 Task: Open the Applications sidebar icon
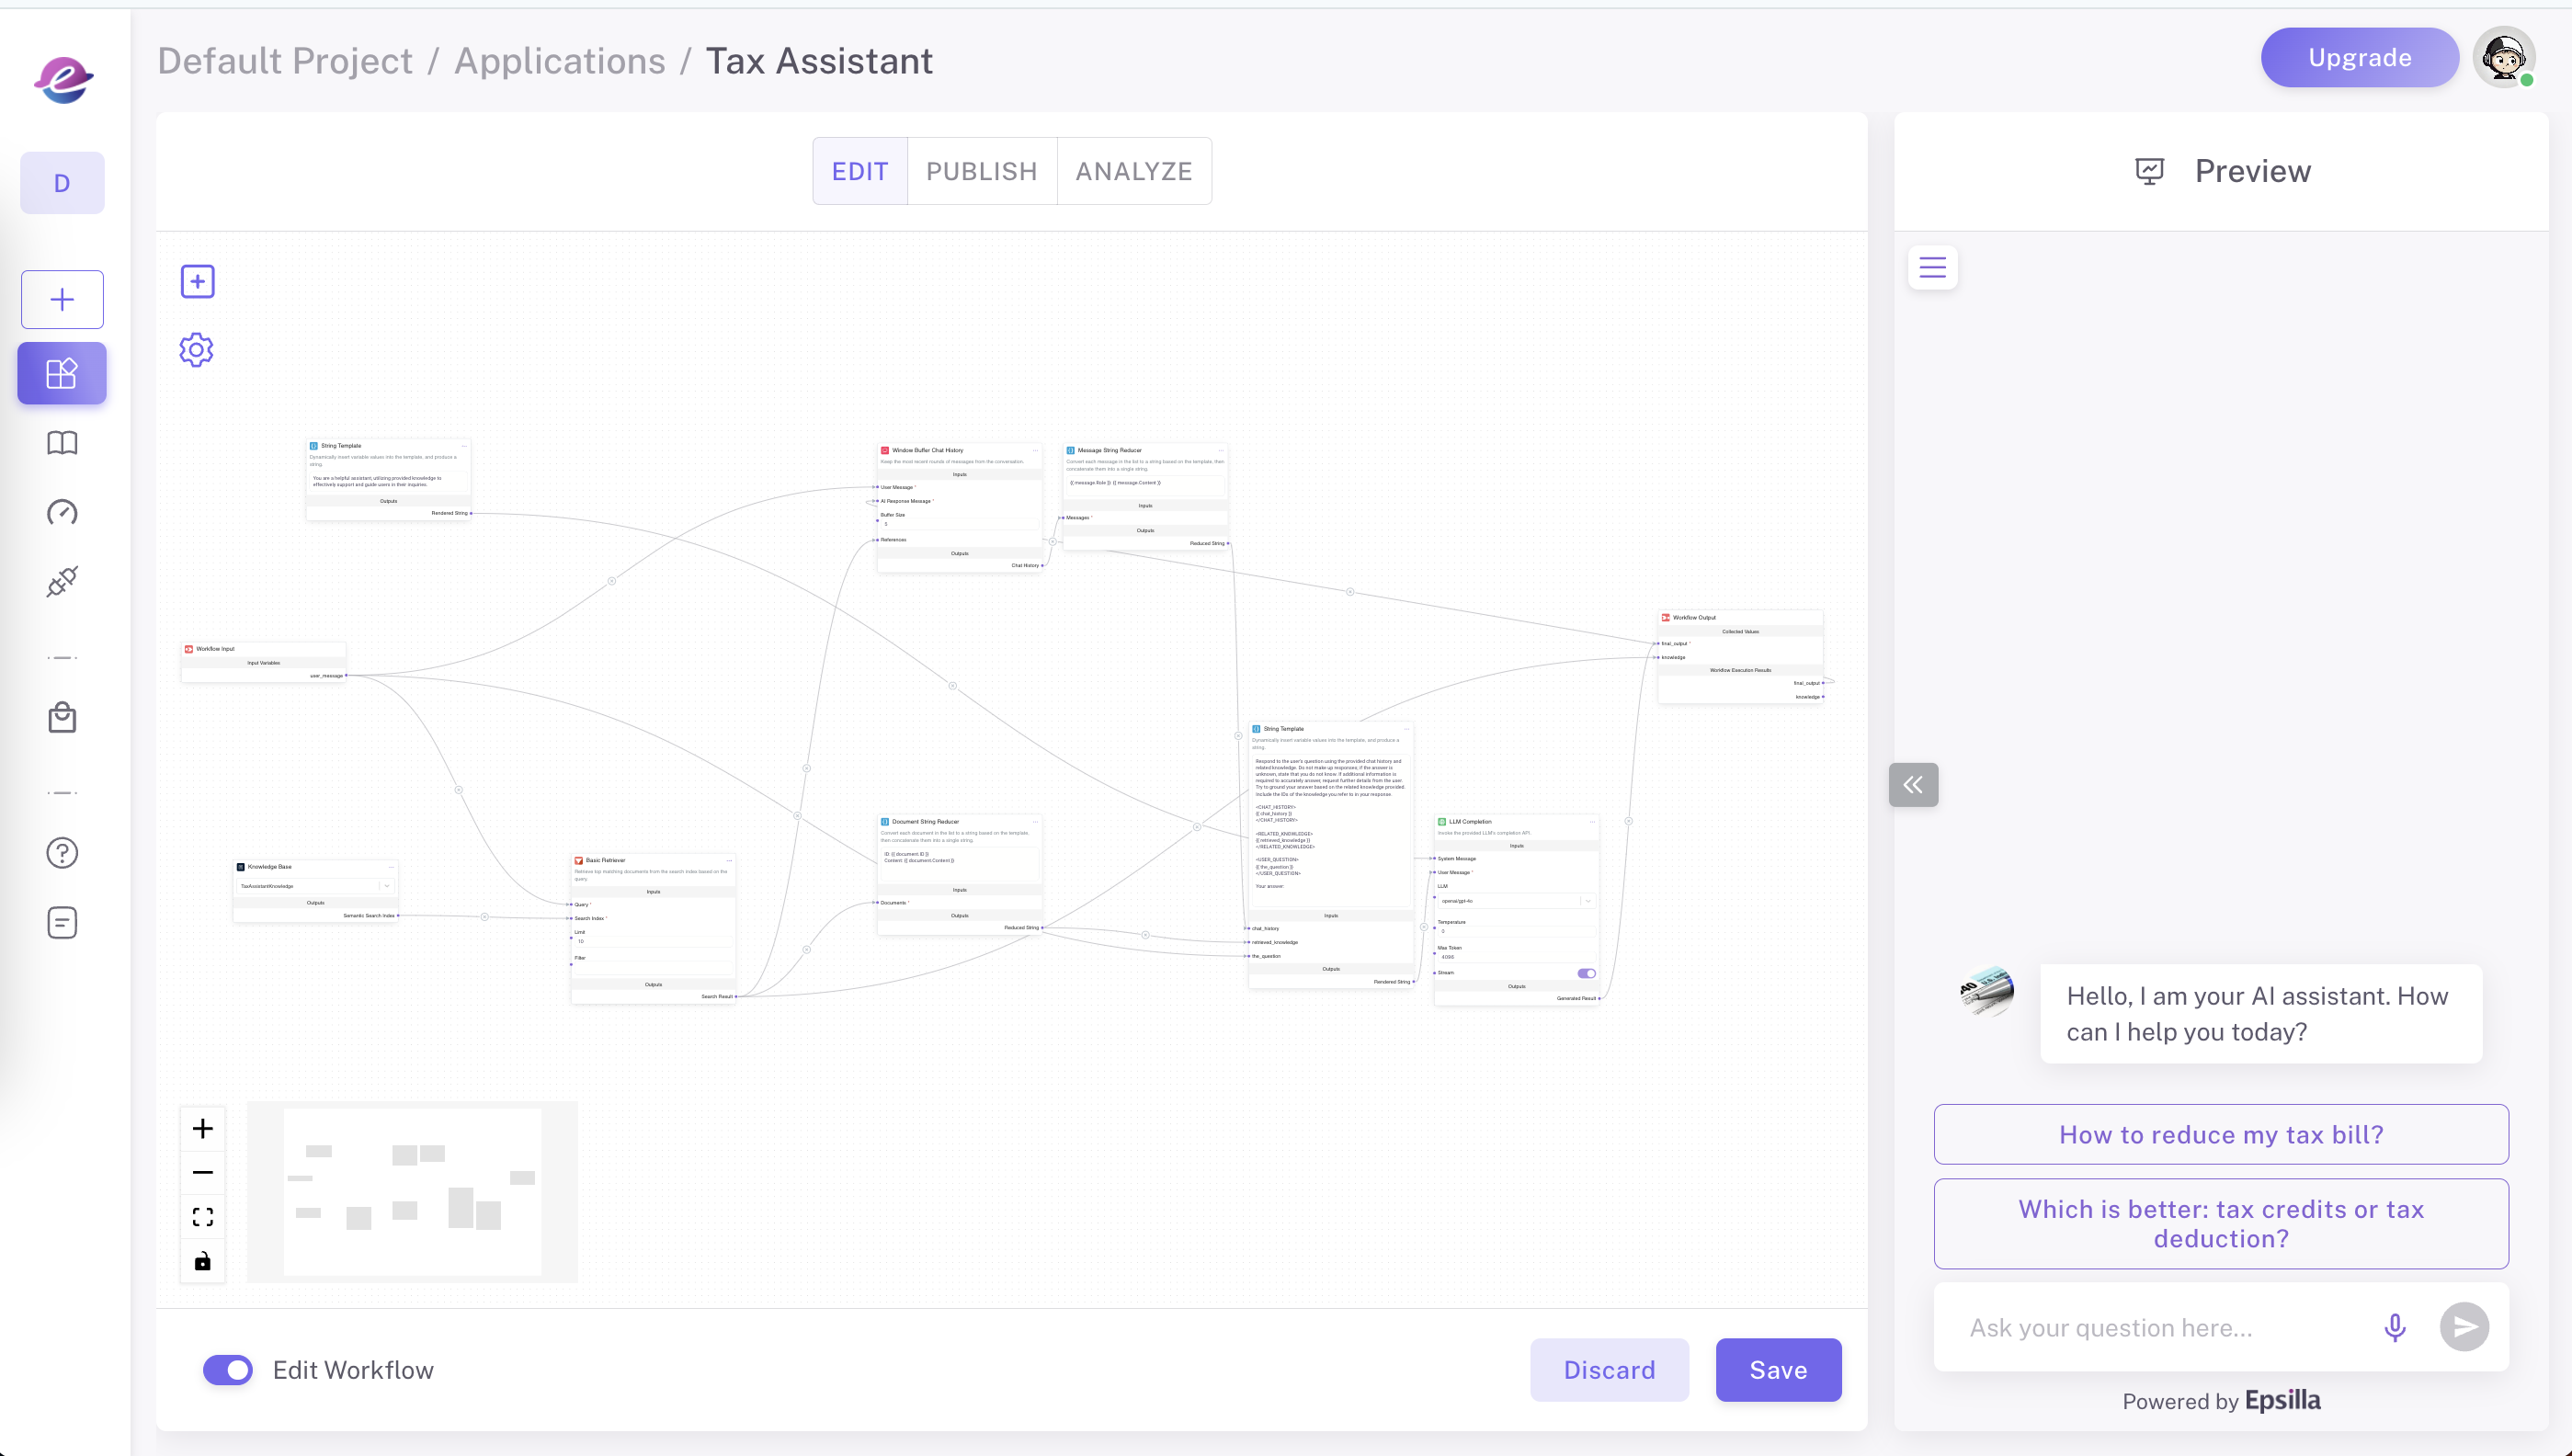[x=62, y=374]
